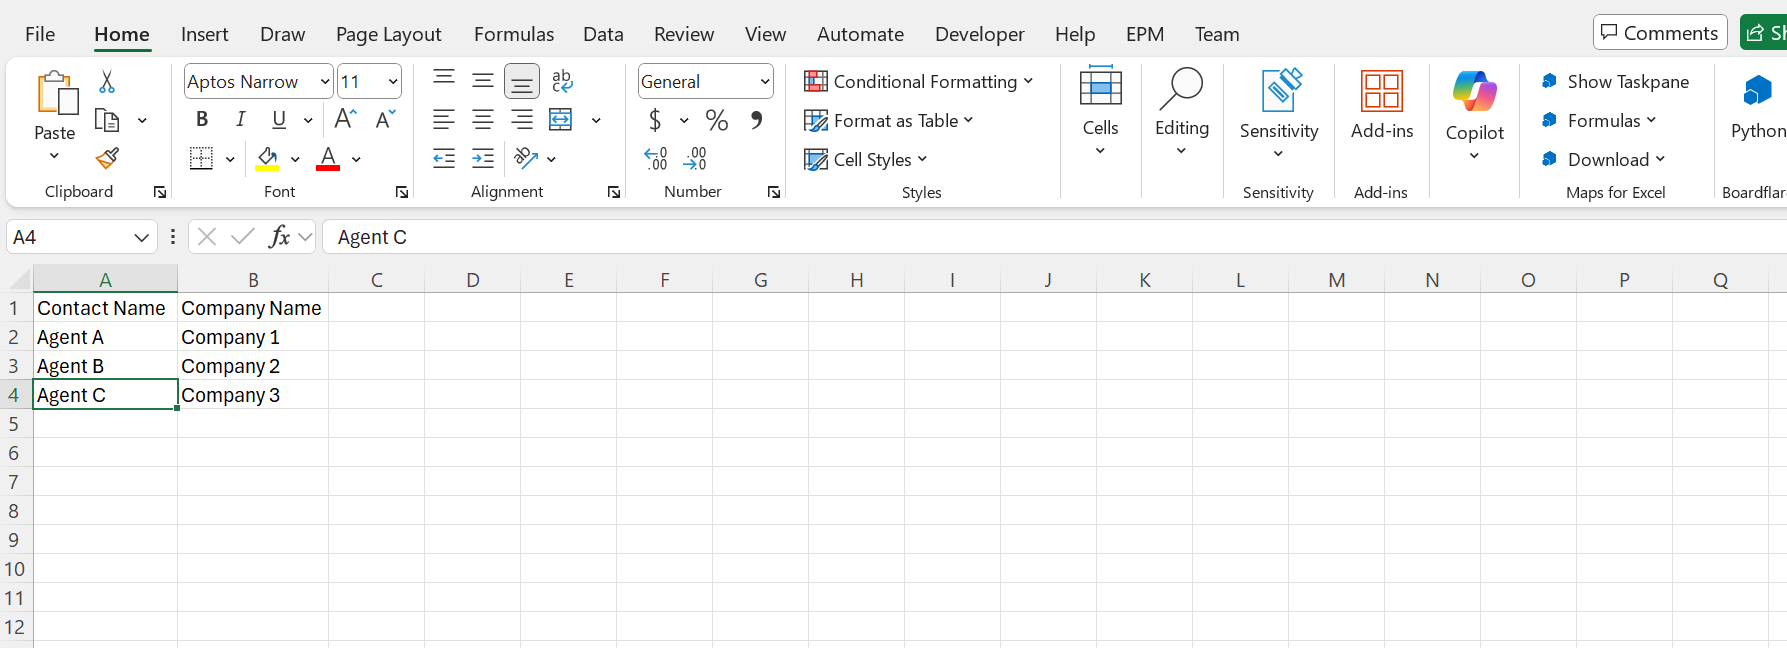Click the Insert Function fx icon
This screenshot has height=648, width=1787.
(279, 237)
